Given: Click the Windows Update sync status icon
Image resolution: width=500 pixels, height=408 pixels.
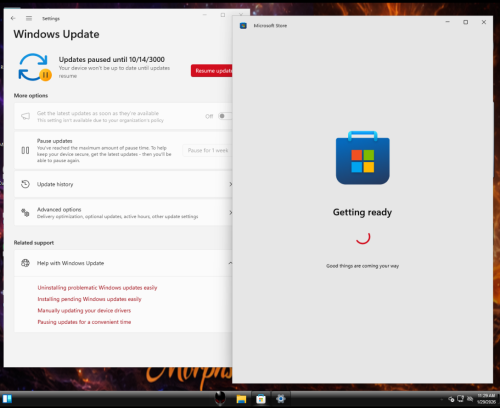Looking at the screenshot, I should (x=35, y=67).
